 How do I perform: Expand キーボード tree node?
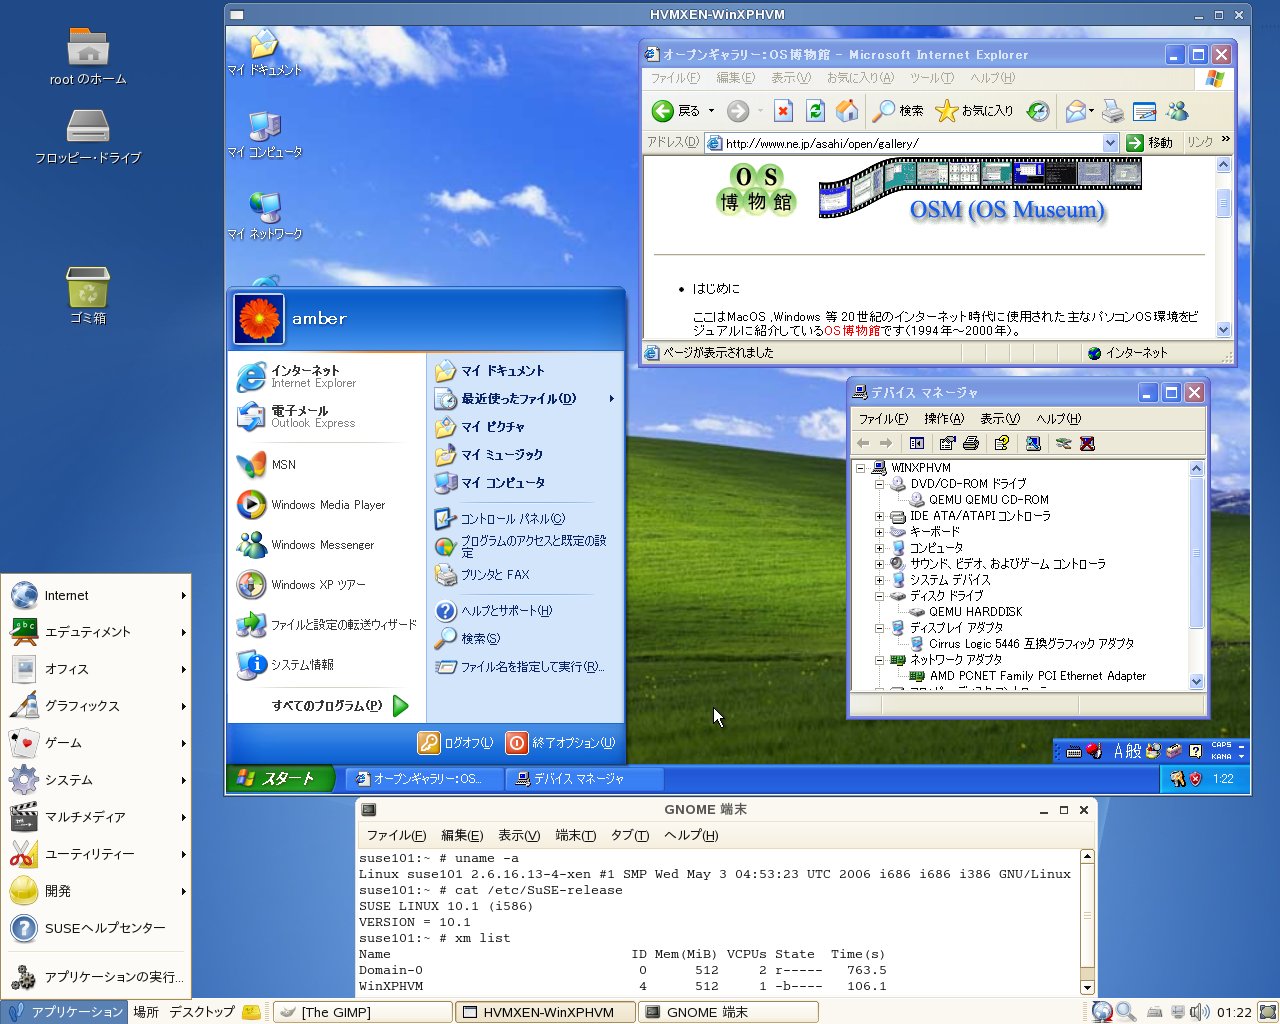pyautogui.click(x=879, y=532)
